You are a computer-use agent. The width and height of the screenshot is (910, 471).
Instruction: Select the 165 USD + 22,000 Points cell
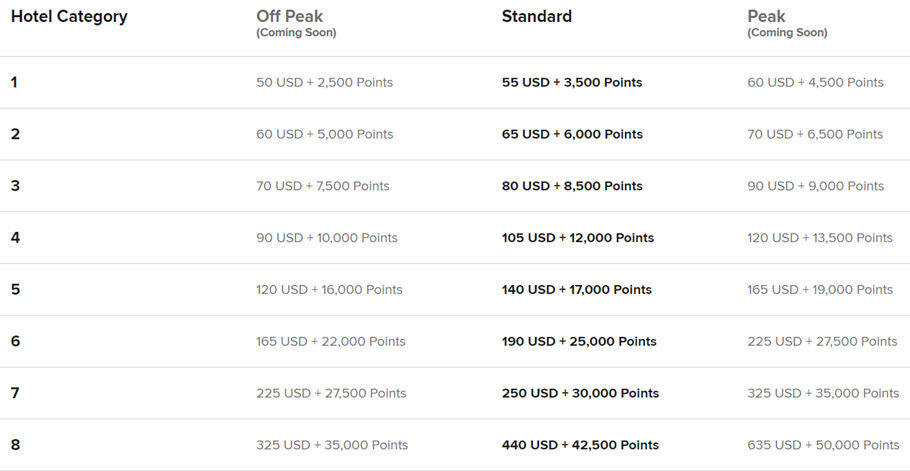(331, 342)
